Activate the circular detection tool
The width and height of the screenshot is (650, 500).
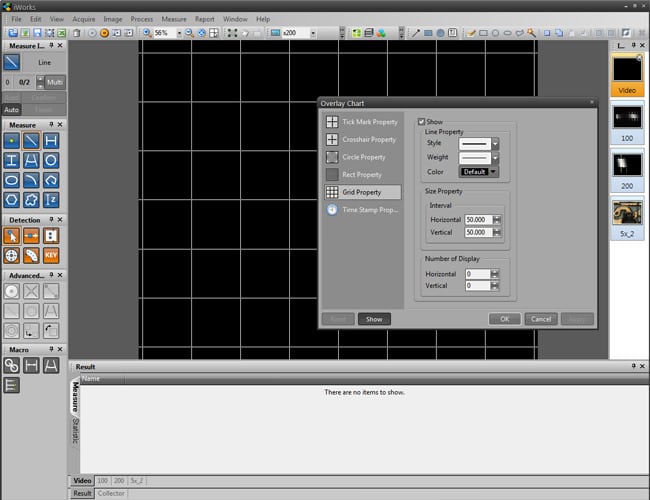[12, 255]
